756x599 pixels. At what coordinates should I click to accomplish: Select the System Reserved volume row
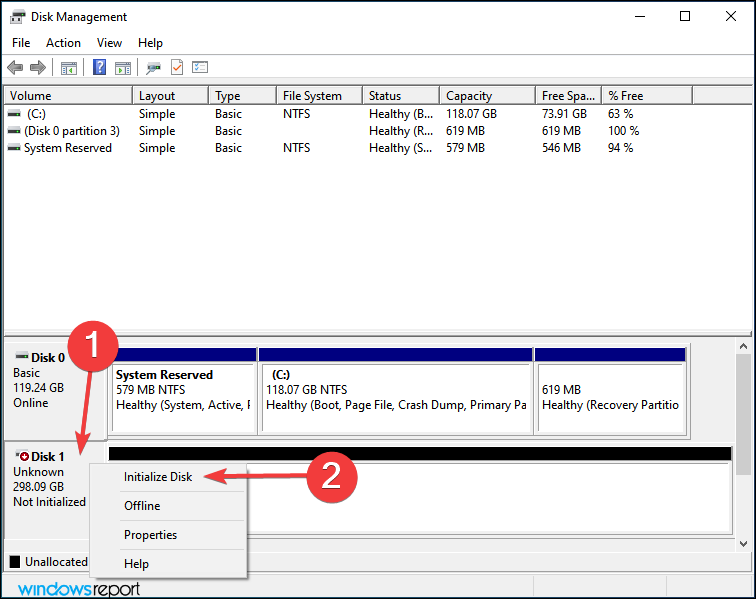67,148
